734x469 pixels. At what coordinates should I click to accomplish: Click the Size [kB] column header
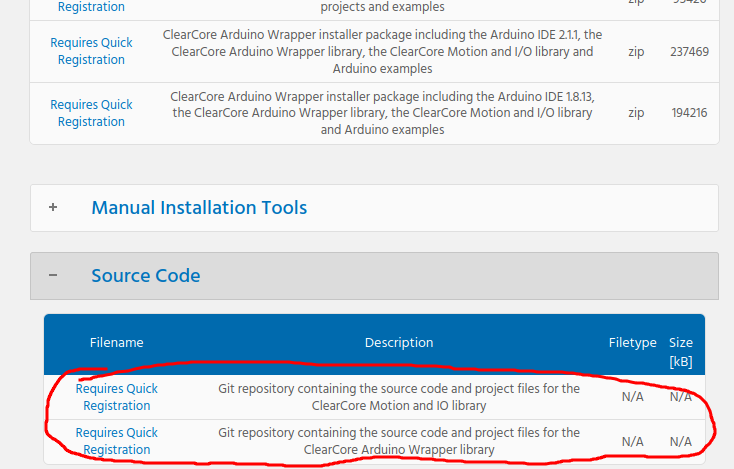point(680,352)
